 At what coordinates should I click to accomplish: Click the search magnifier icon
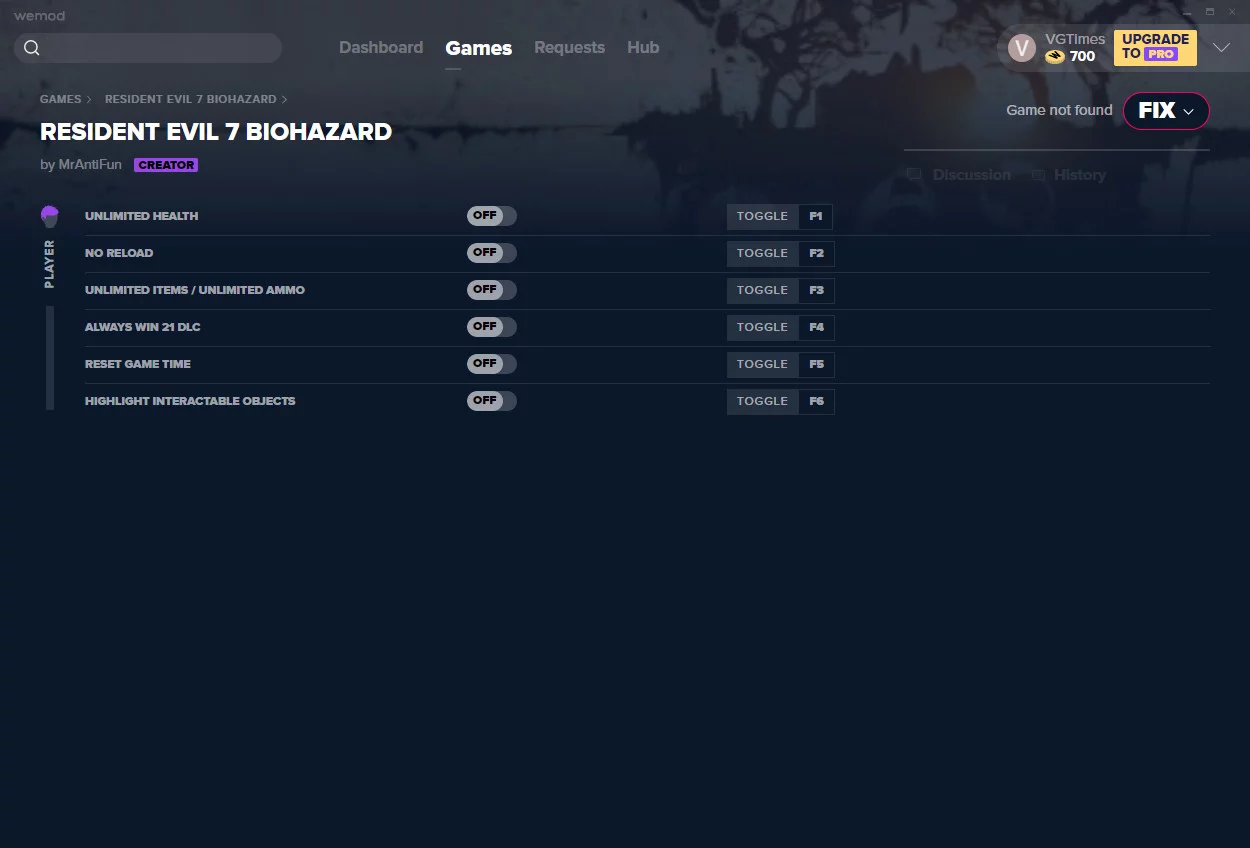click(32, 48)
